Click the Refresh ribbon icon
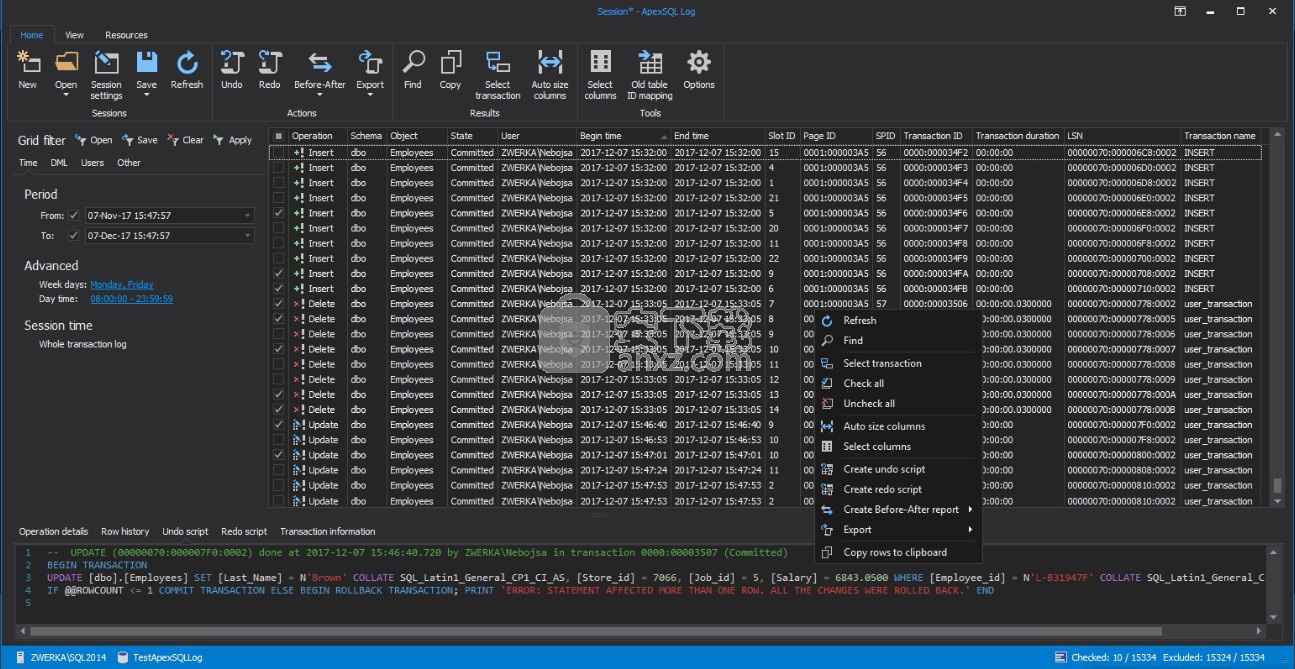The height and width of the screenshot is (669, 1295). [187, 63]
